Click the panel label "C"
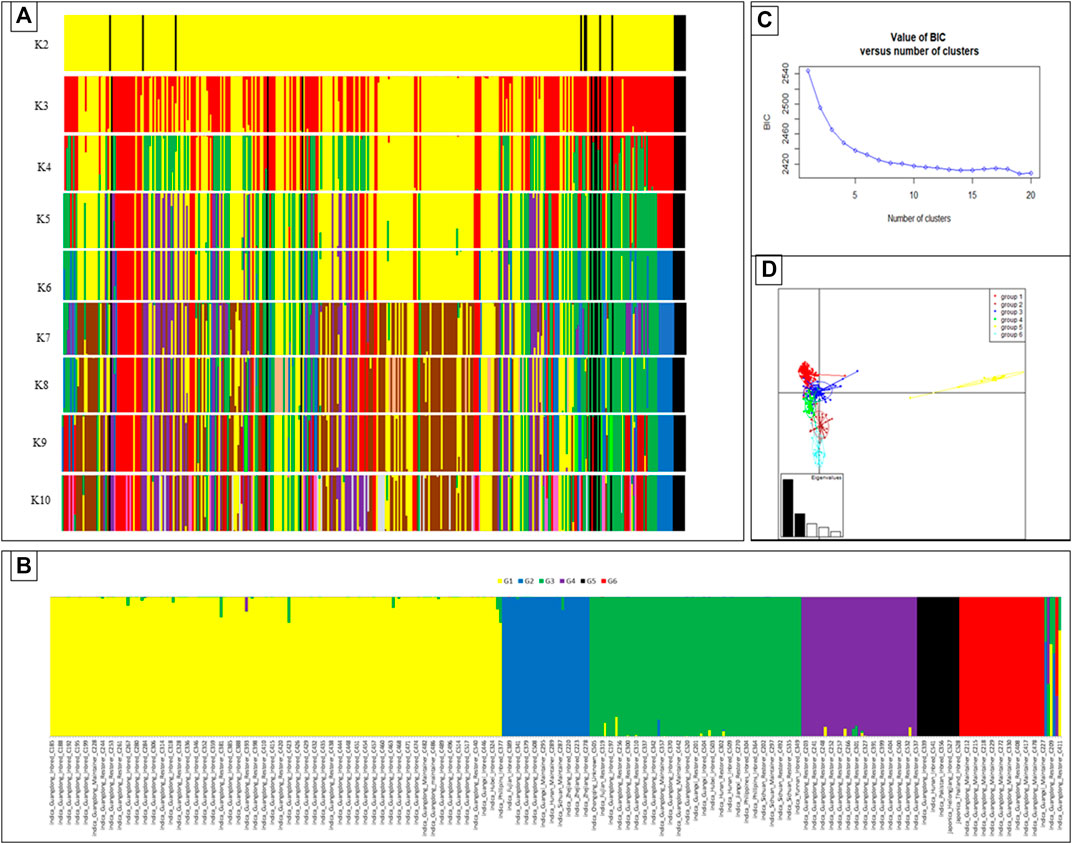 (764, 21)
